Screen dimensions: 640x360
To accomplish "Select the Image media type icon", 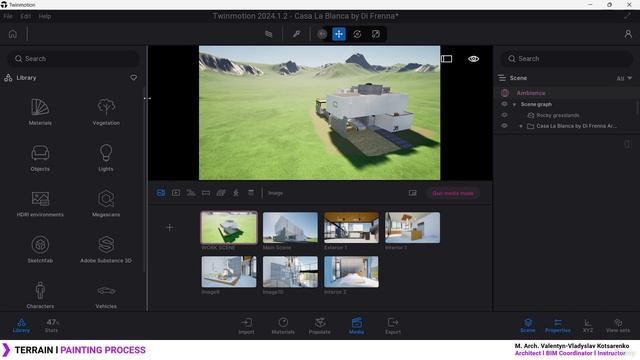I will coord(161,193).
